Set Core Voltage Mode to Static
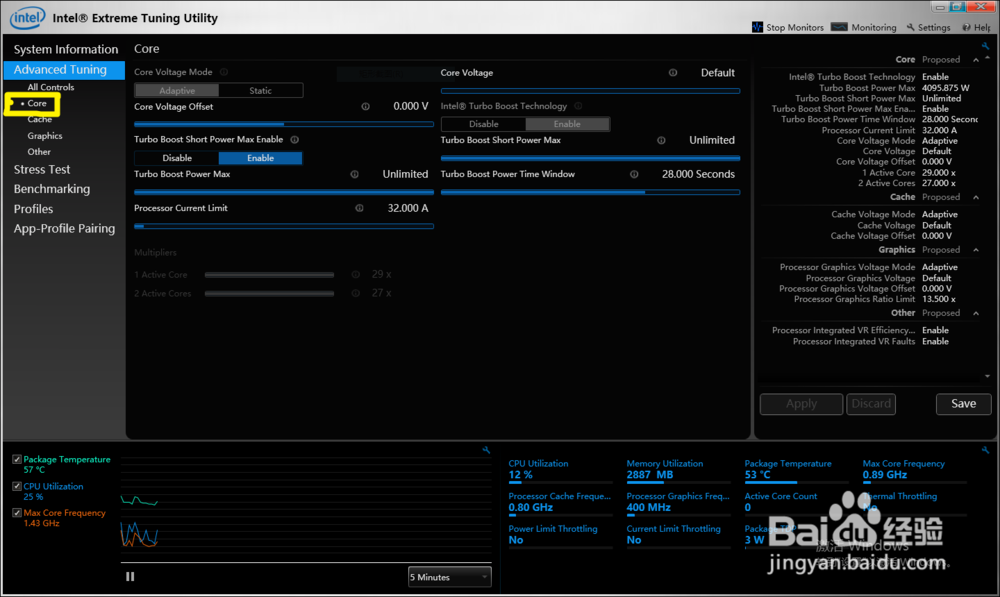 [x=260, y=91]
